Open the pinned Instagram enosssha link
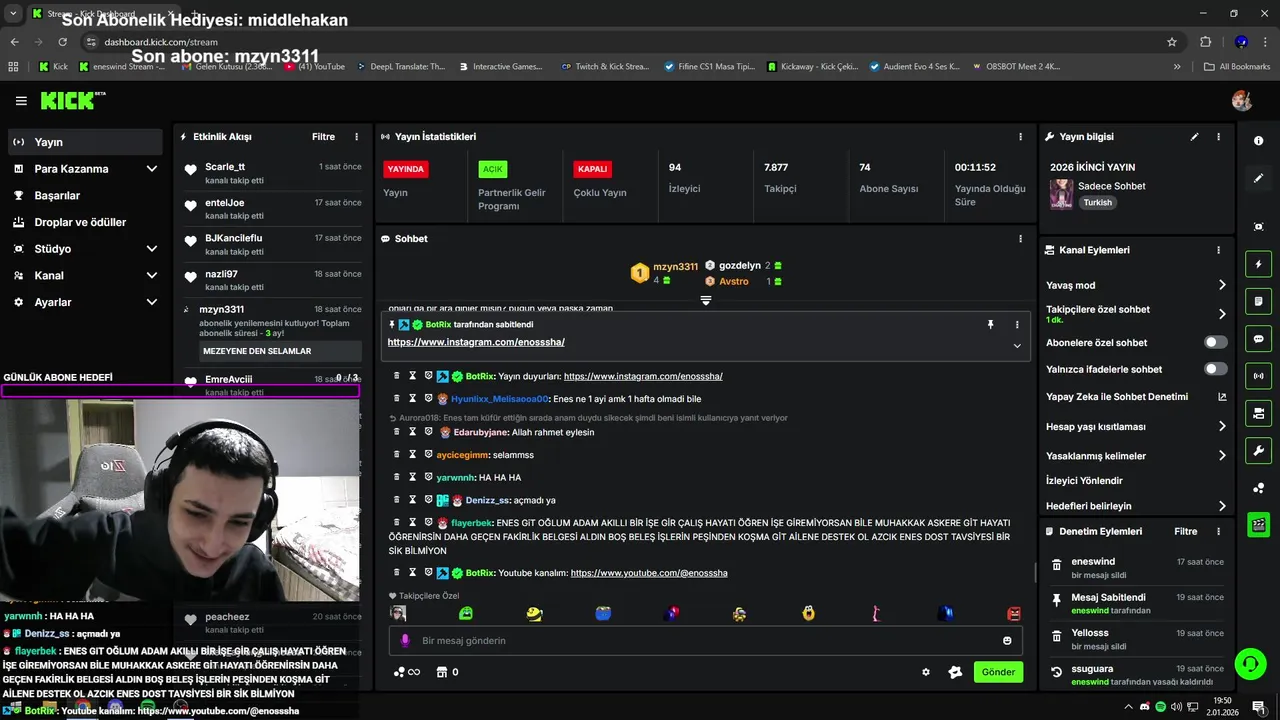Image resolution: width=1280 pixels, height=720 pixels. [476, 342]
